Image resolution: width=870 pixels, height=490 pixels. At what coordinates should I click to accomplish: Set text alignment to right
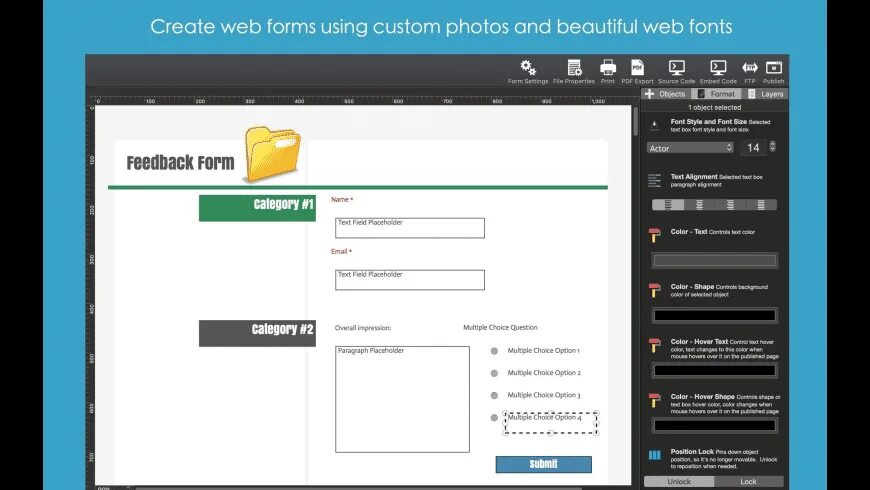[730, 205]
